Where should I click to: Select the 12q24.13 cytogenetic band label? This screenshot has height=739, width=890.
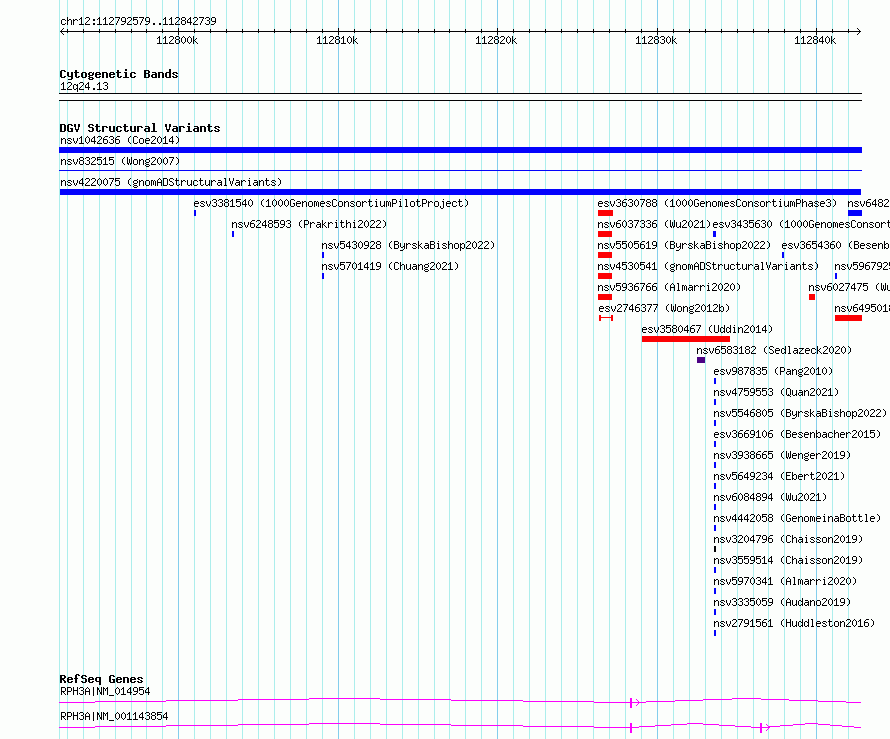click(84, 86)
